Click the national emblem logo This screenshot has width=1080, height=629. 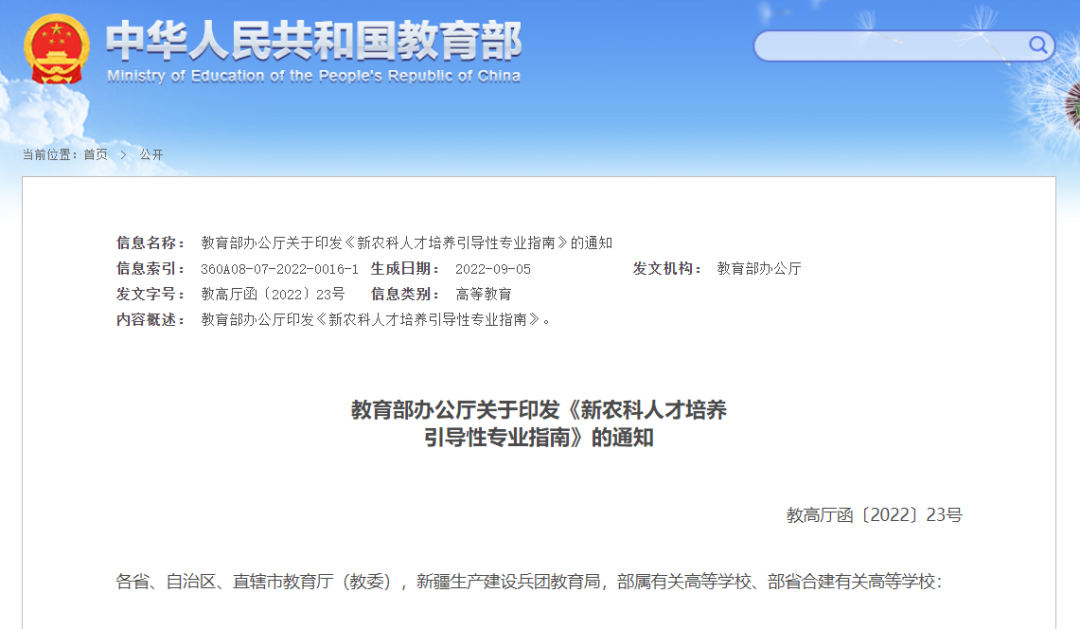57,48
